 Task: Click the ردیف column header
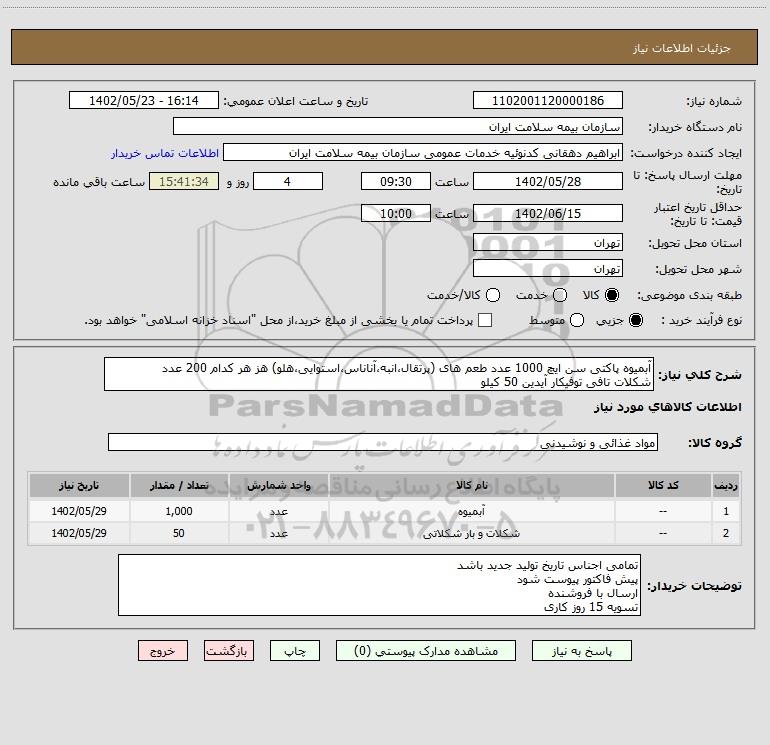click(x=726, y=485)
